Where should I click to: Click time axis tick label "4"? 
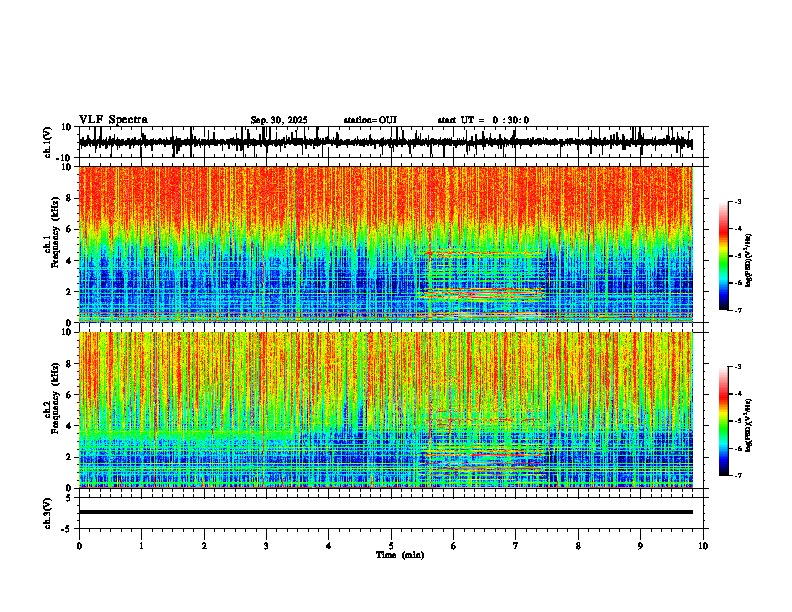(329, 546)
